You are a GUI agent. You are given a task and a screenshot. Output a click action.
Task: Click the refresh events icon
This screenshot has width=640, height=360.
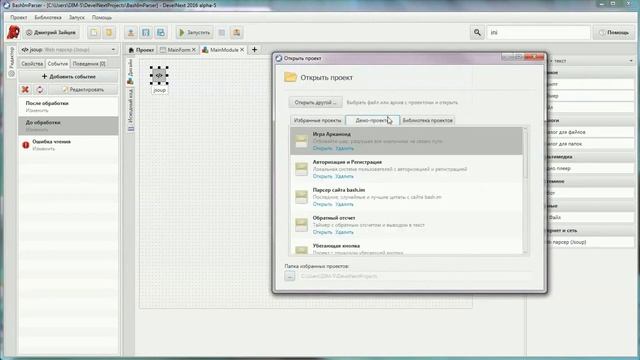tap(40, 89)
